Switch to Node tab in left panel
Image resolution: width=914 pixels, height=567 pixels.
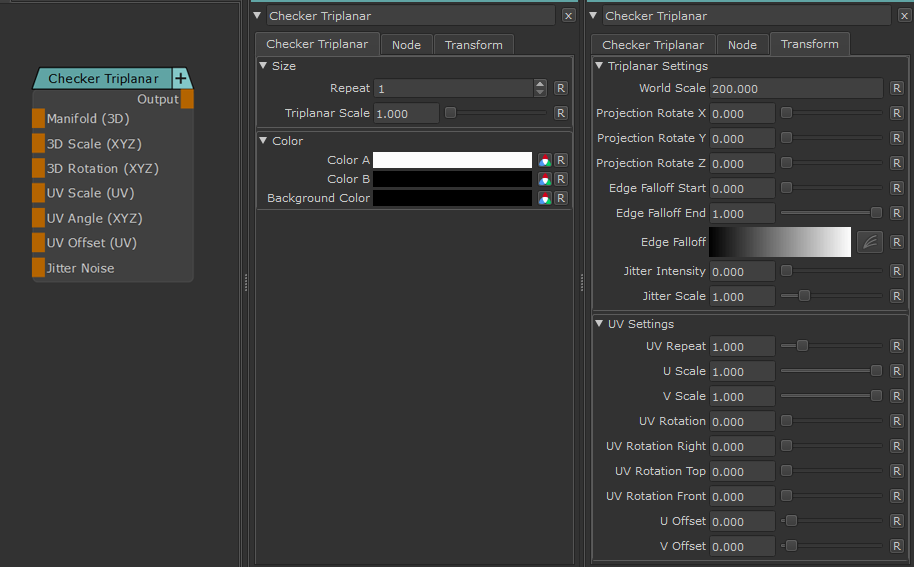(406, 45)
